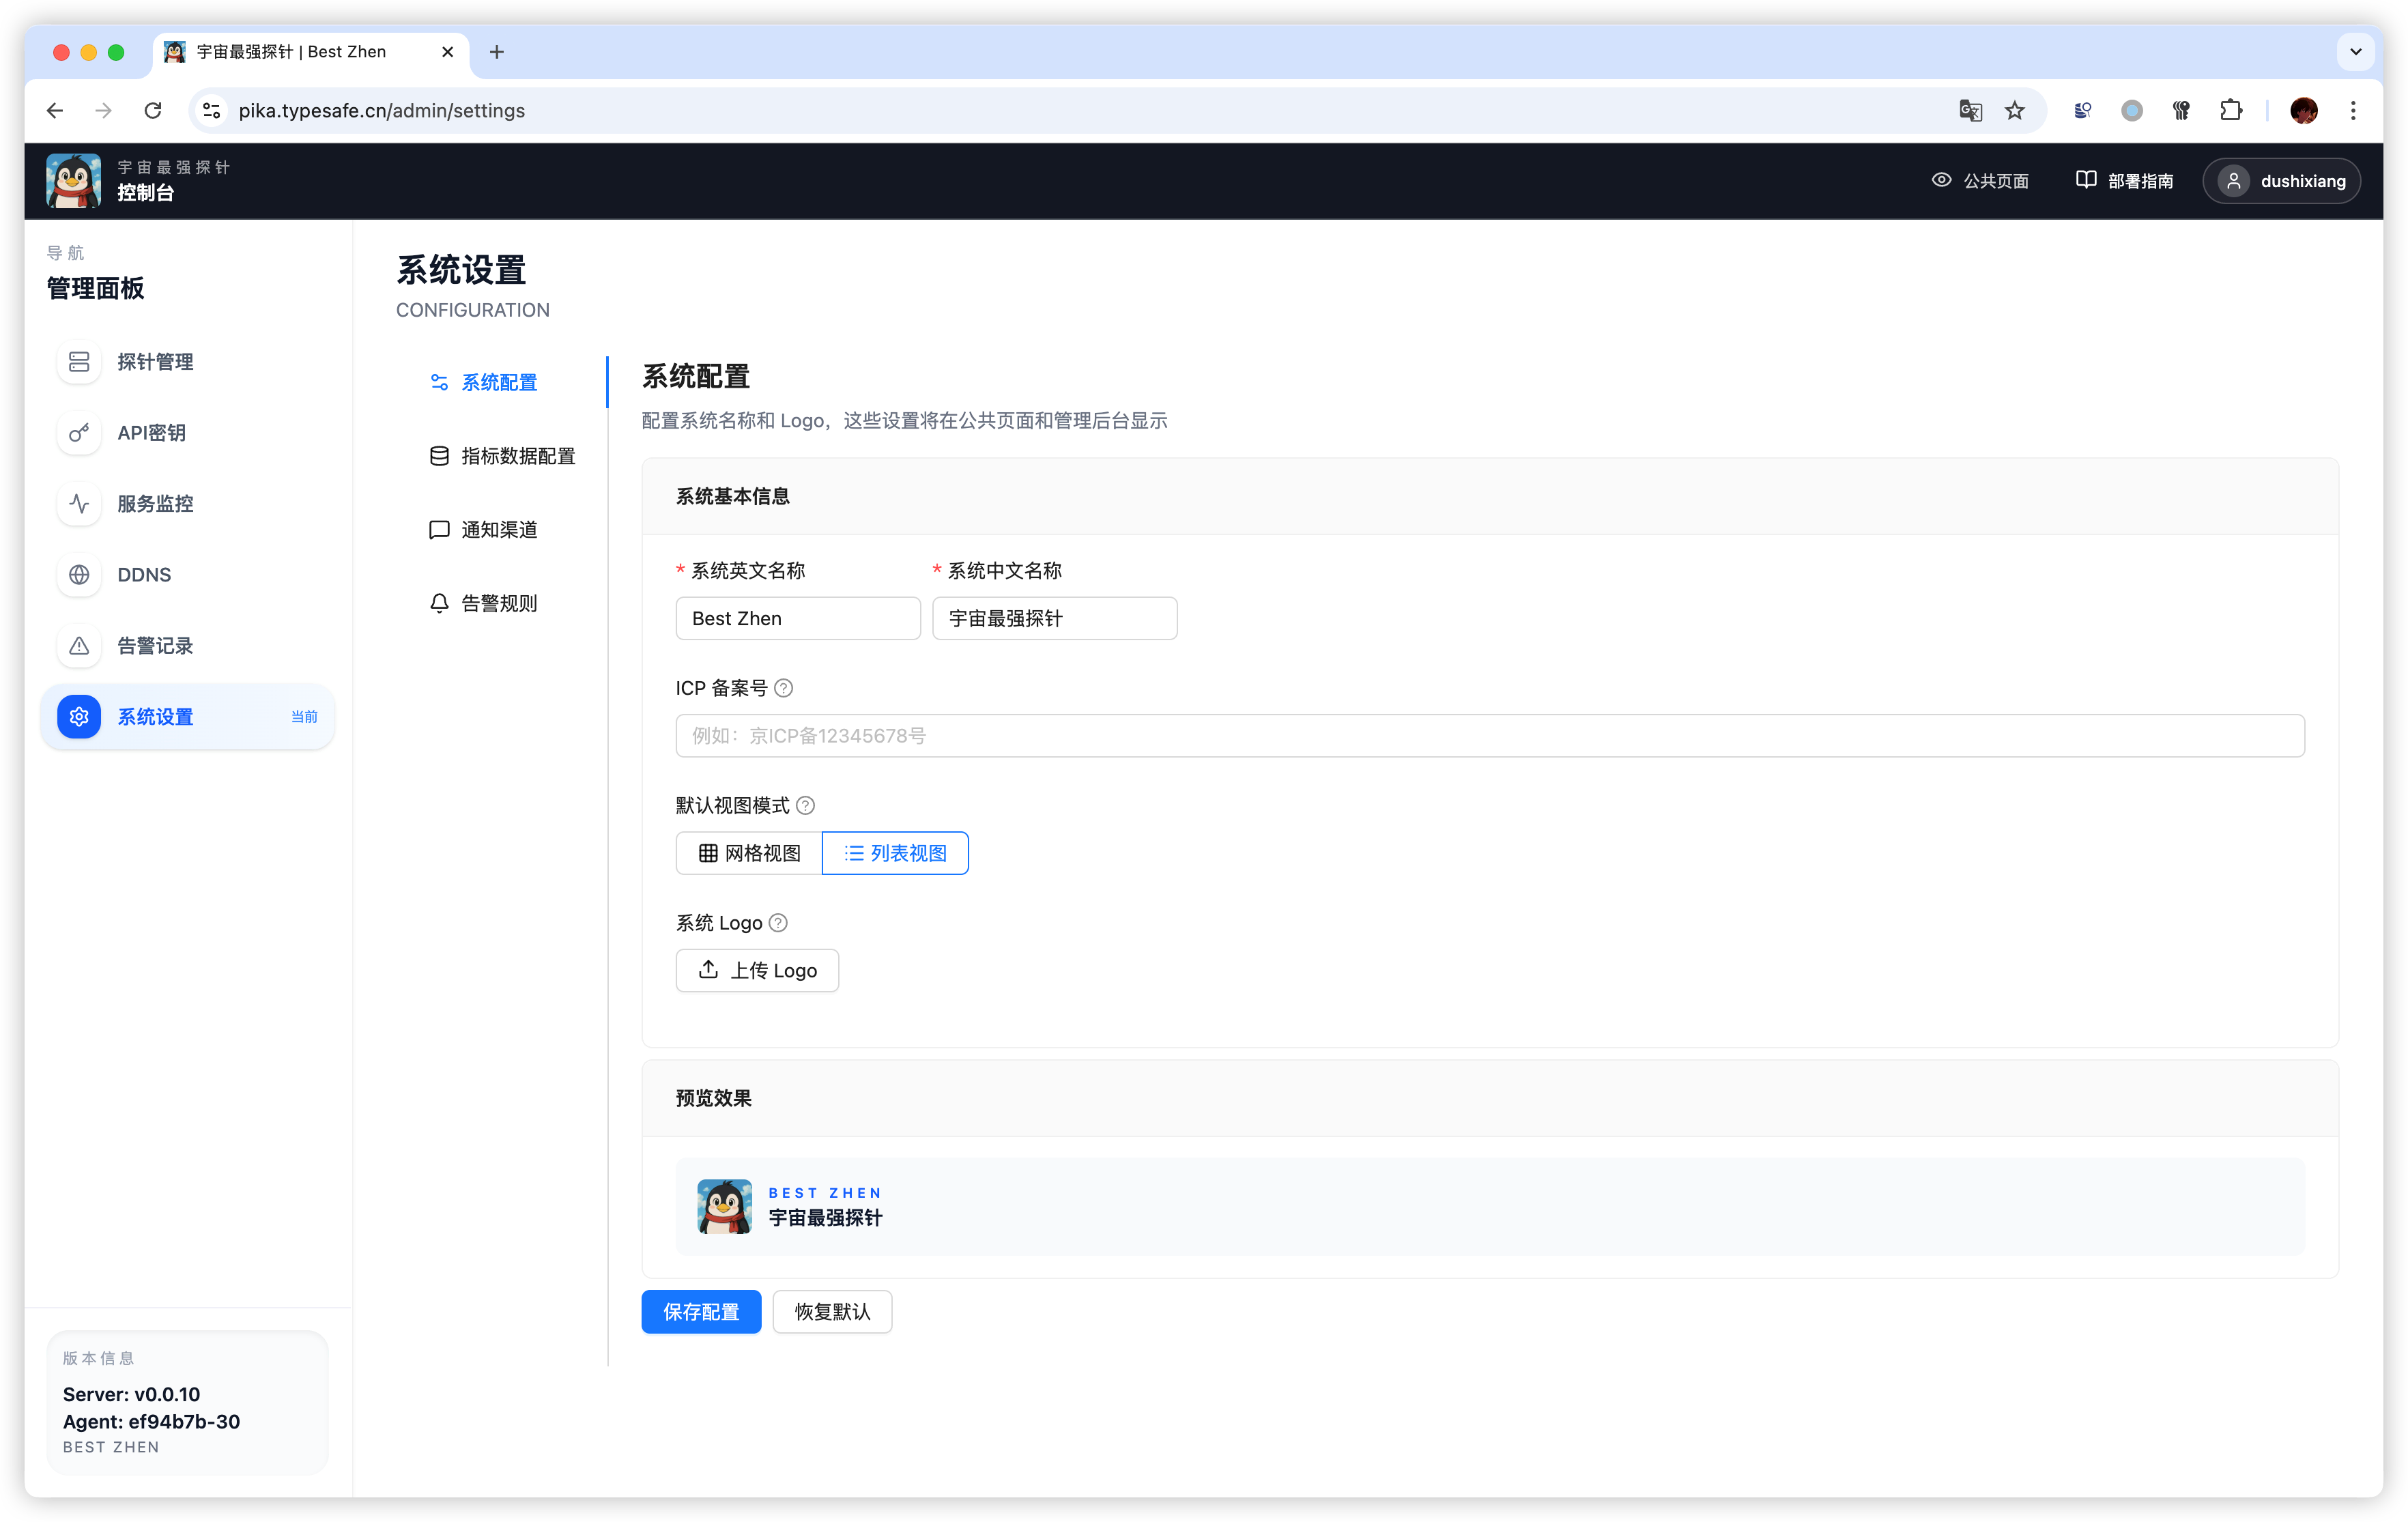Click the ICP 备案号 help icon
This screenshot has height=1522, width=2408.
(784, 688)
